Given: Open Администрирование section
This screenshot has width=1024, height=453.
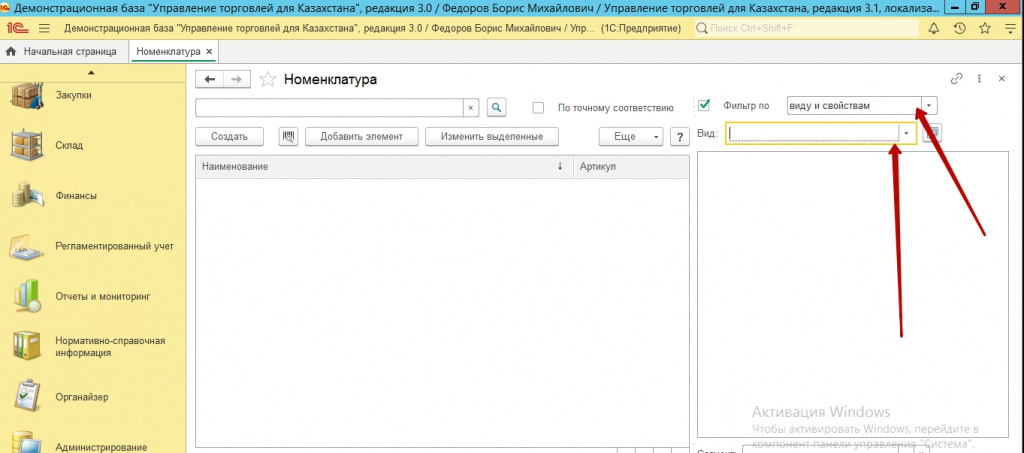Looking at the screenshot, I should pyautogui.click(x=101, y=447).
